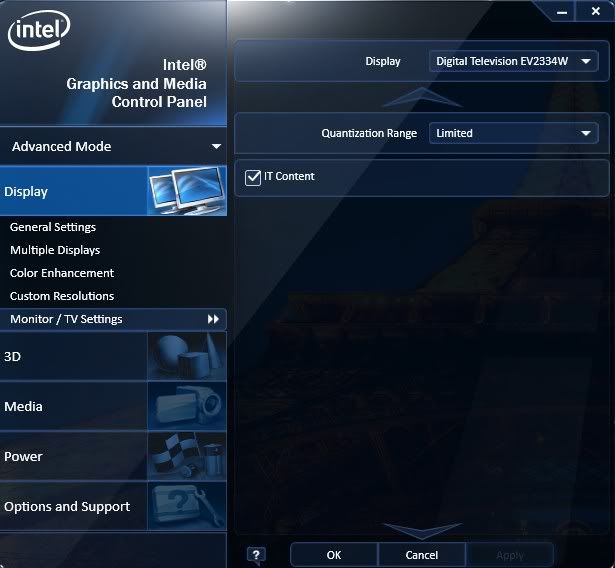The image size is (615, 568).
Task: Open General Settings submenu item
Action: 53,227
